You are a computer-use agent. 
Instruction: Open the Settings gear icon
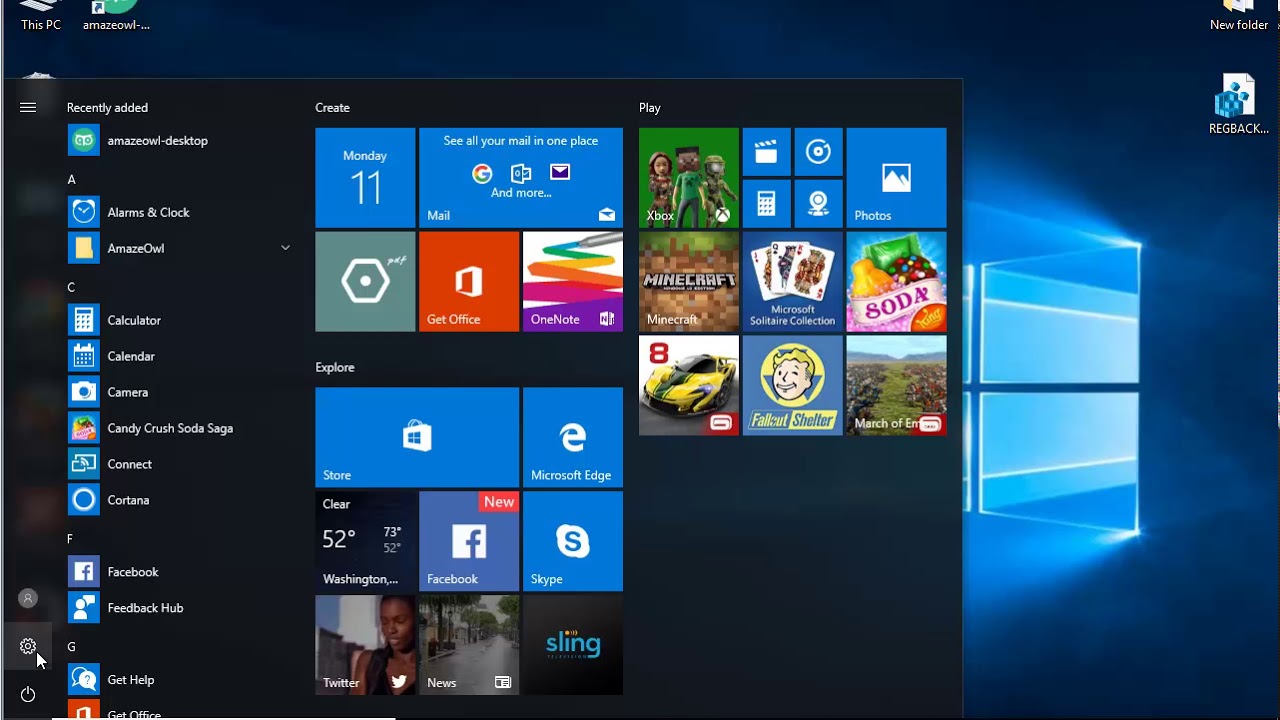pyautogui.click(x=28, y=647)
